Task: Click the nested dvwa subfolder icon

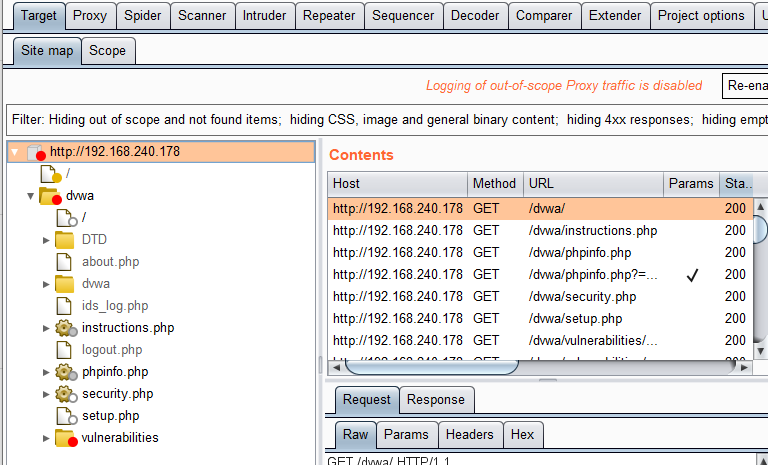Action: (64, 284)
